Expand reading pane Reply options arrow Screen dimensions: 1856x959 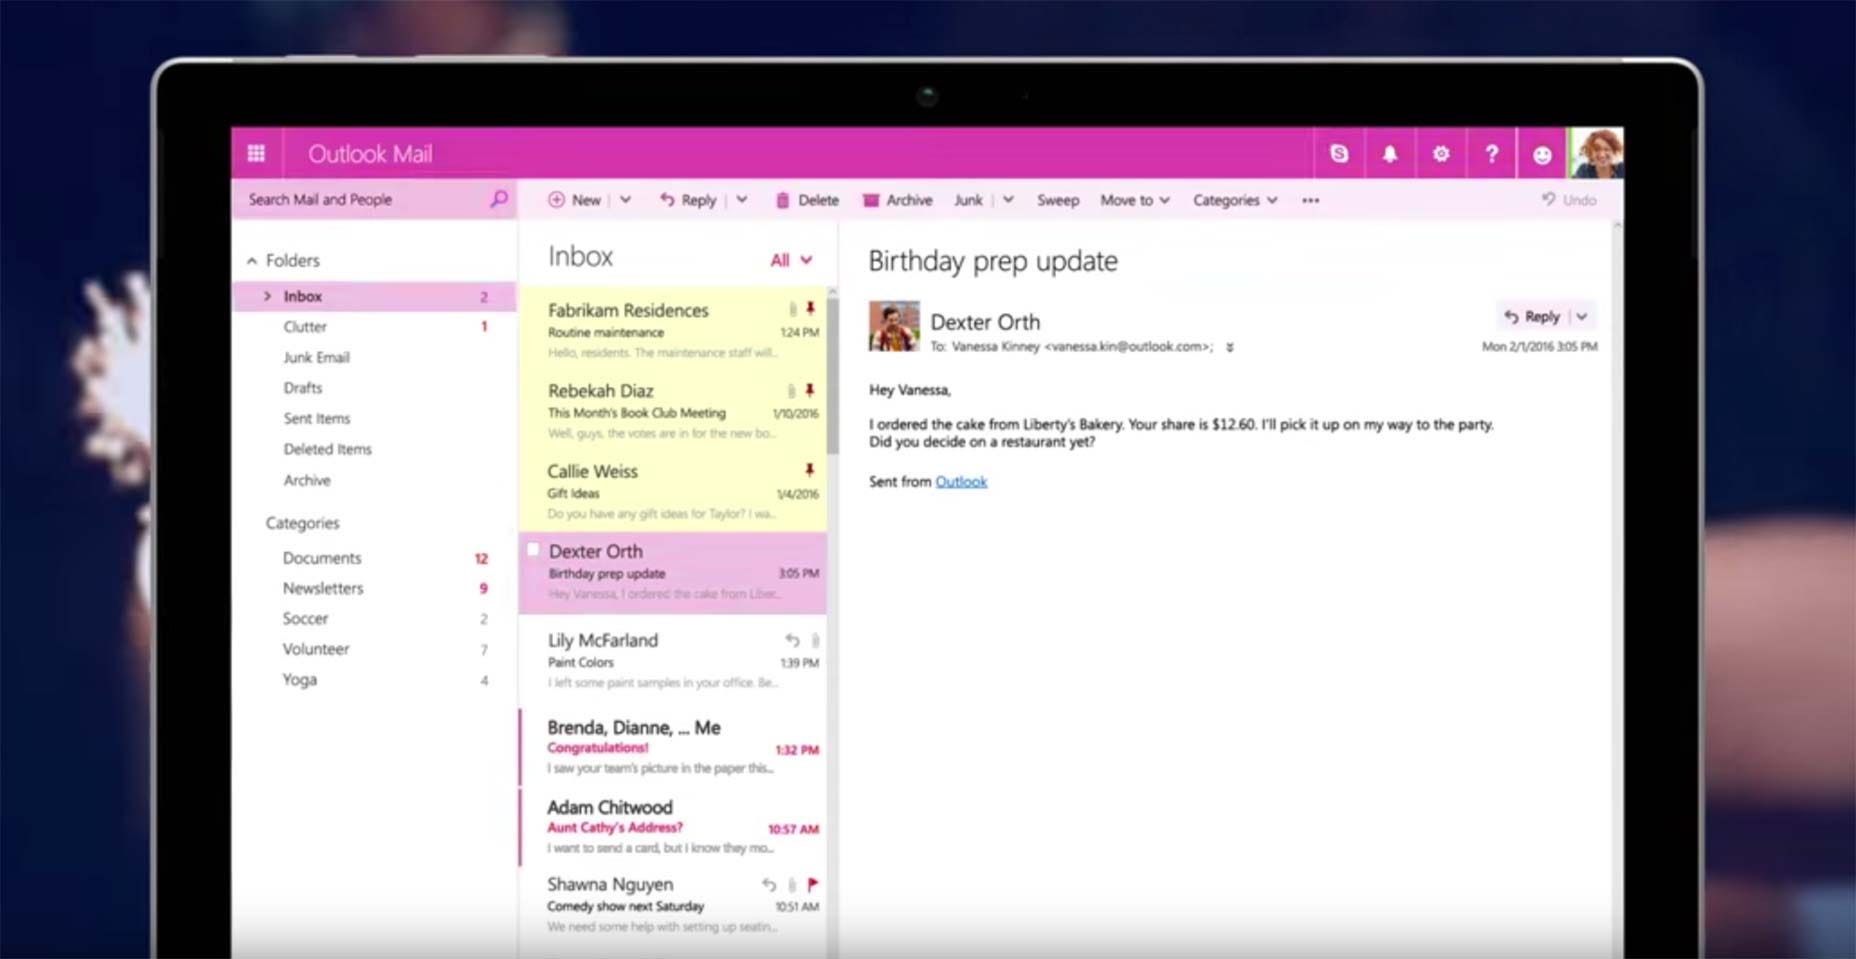click(x=1582, y=316)
